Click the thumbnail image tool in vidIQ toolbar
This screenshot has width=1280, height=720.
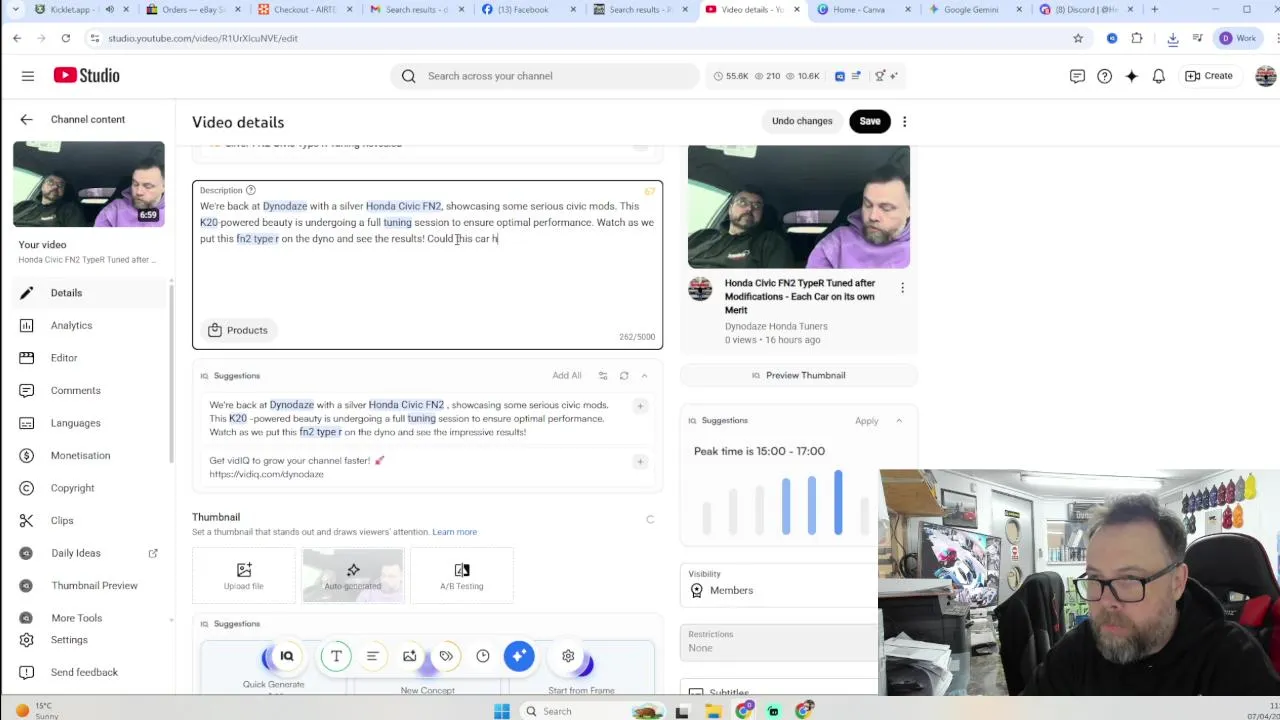[x=409, y=656]
